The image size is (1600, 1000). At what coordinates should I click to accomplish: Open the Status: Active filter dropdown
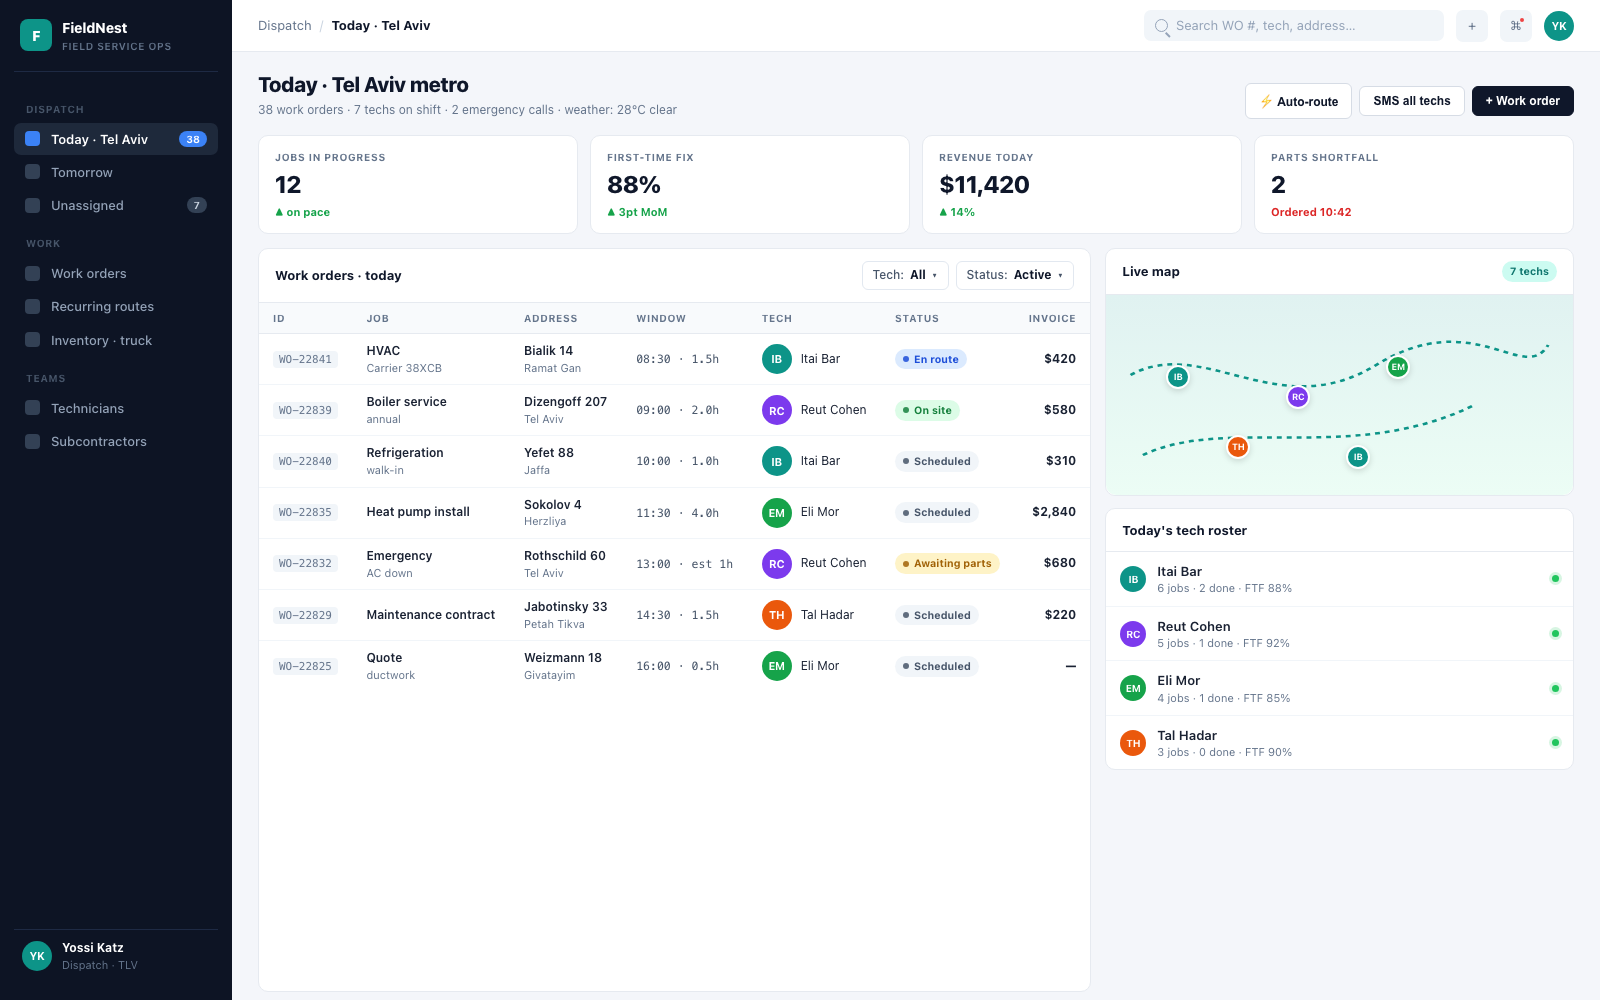point(1015,275)
